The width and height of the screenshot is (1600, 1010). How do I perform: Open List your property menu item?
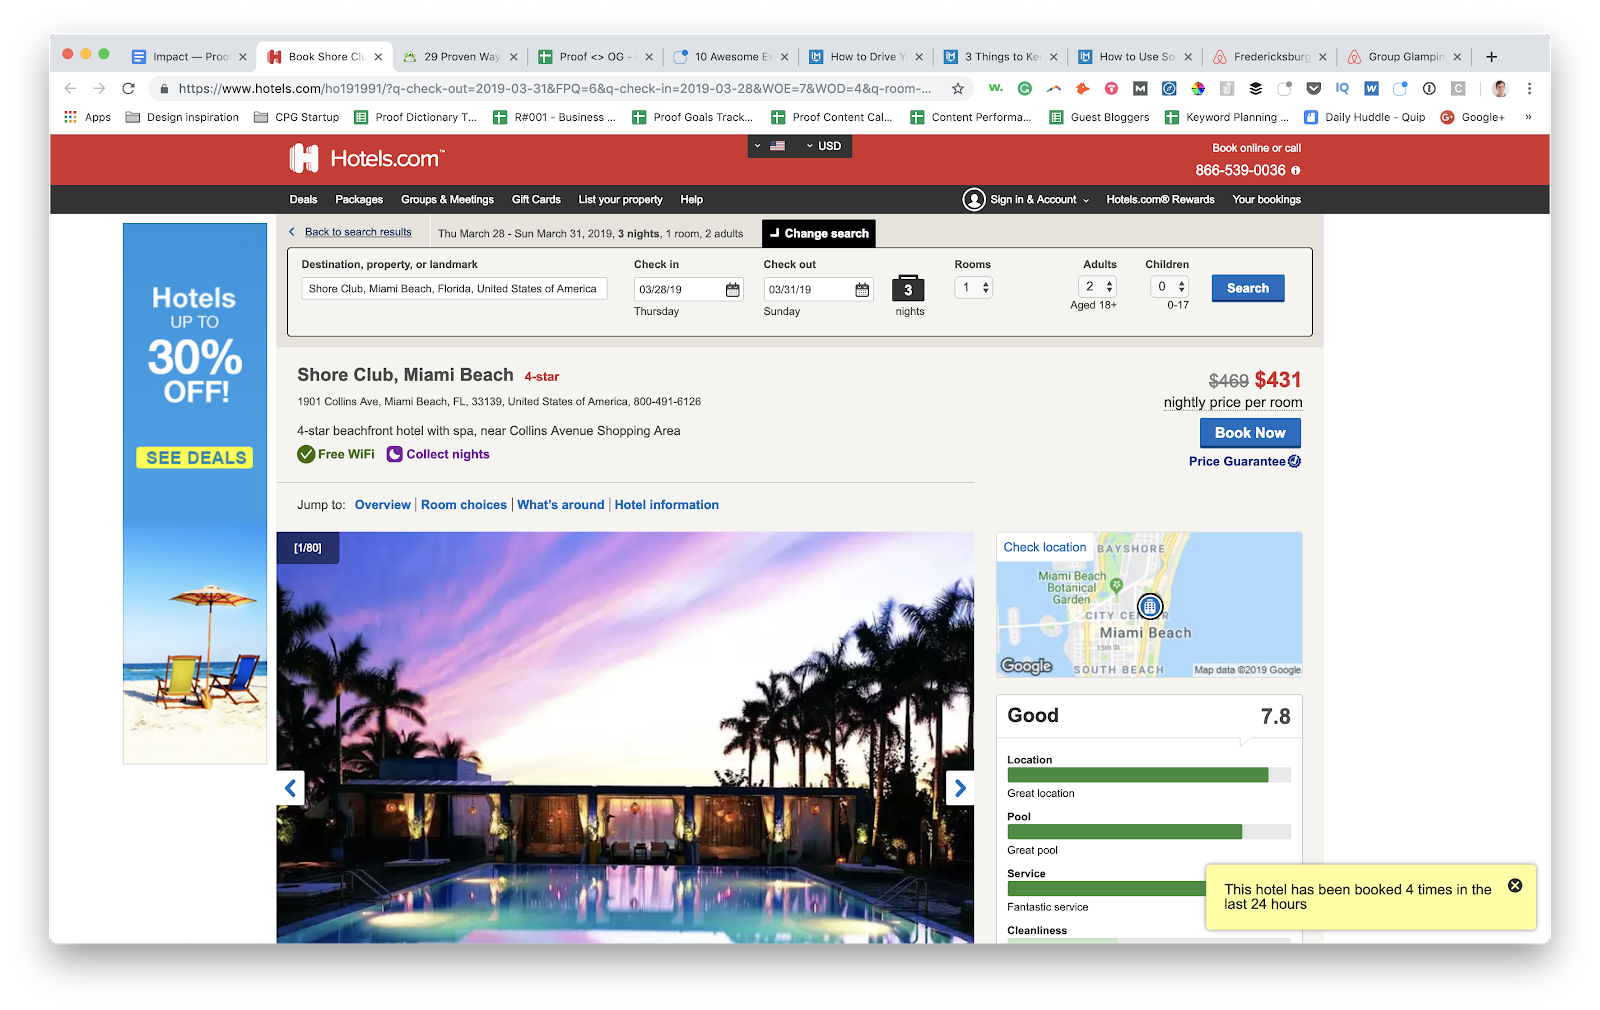point(620,200)
